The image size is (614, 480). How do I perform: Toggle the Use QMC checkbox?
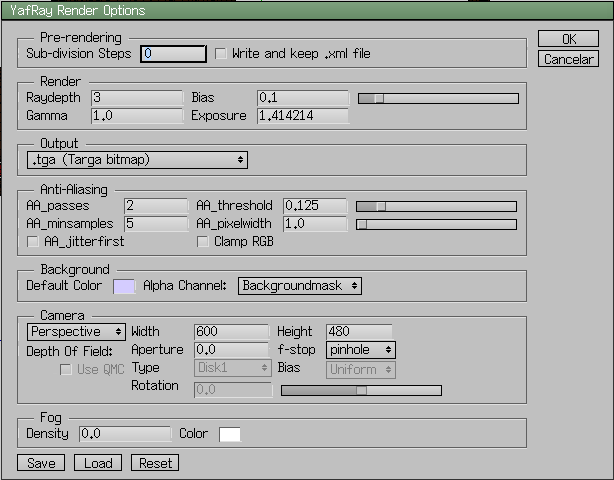66,369
